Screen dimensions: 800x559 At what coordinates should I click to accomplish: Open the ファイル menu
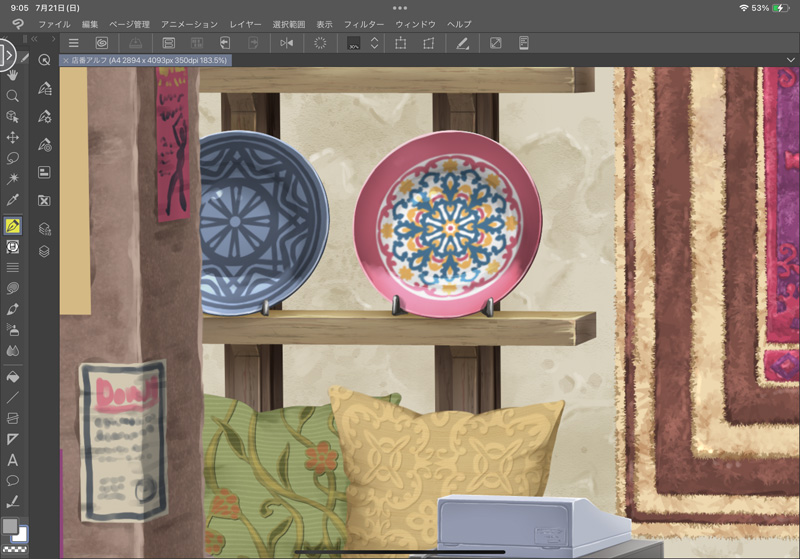pyautogui.click(x=54, y=23)
